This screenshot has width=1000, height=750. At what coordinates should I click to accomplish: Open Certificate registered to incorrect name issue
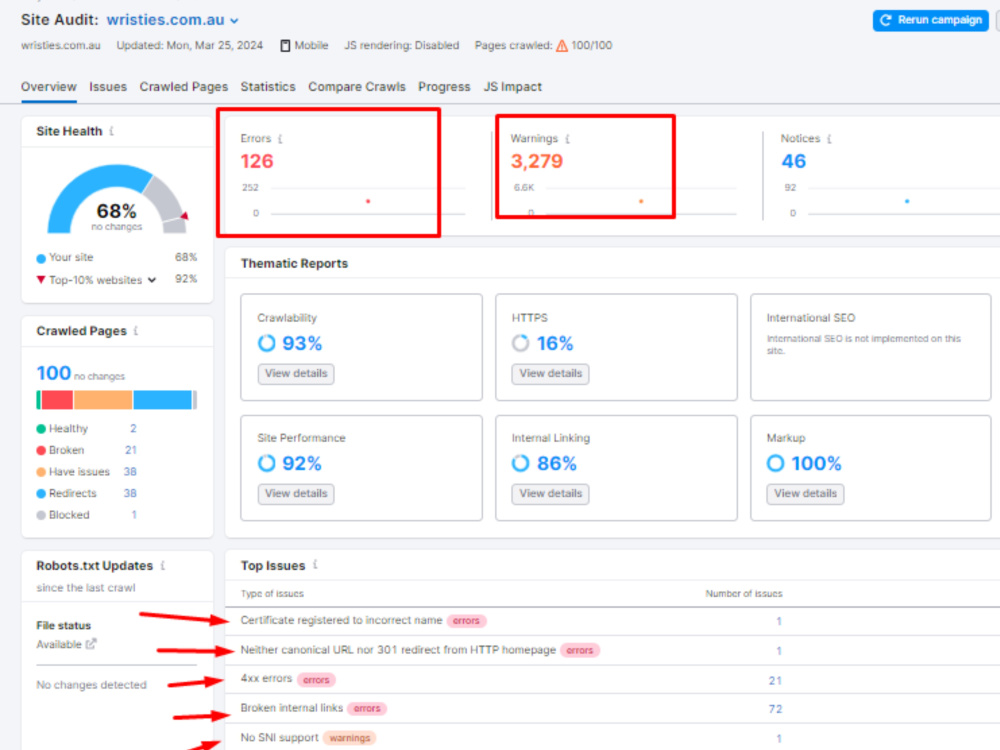[341, 621]
